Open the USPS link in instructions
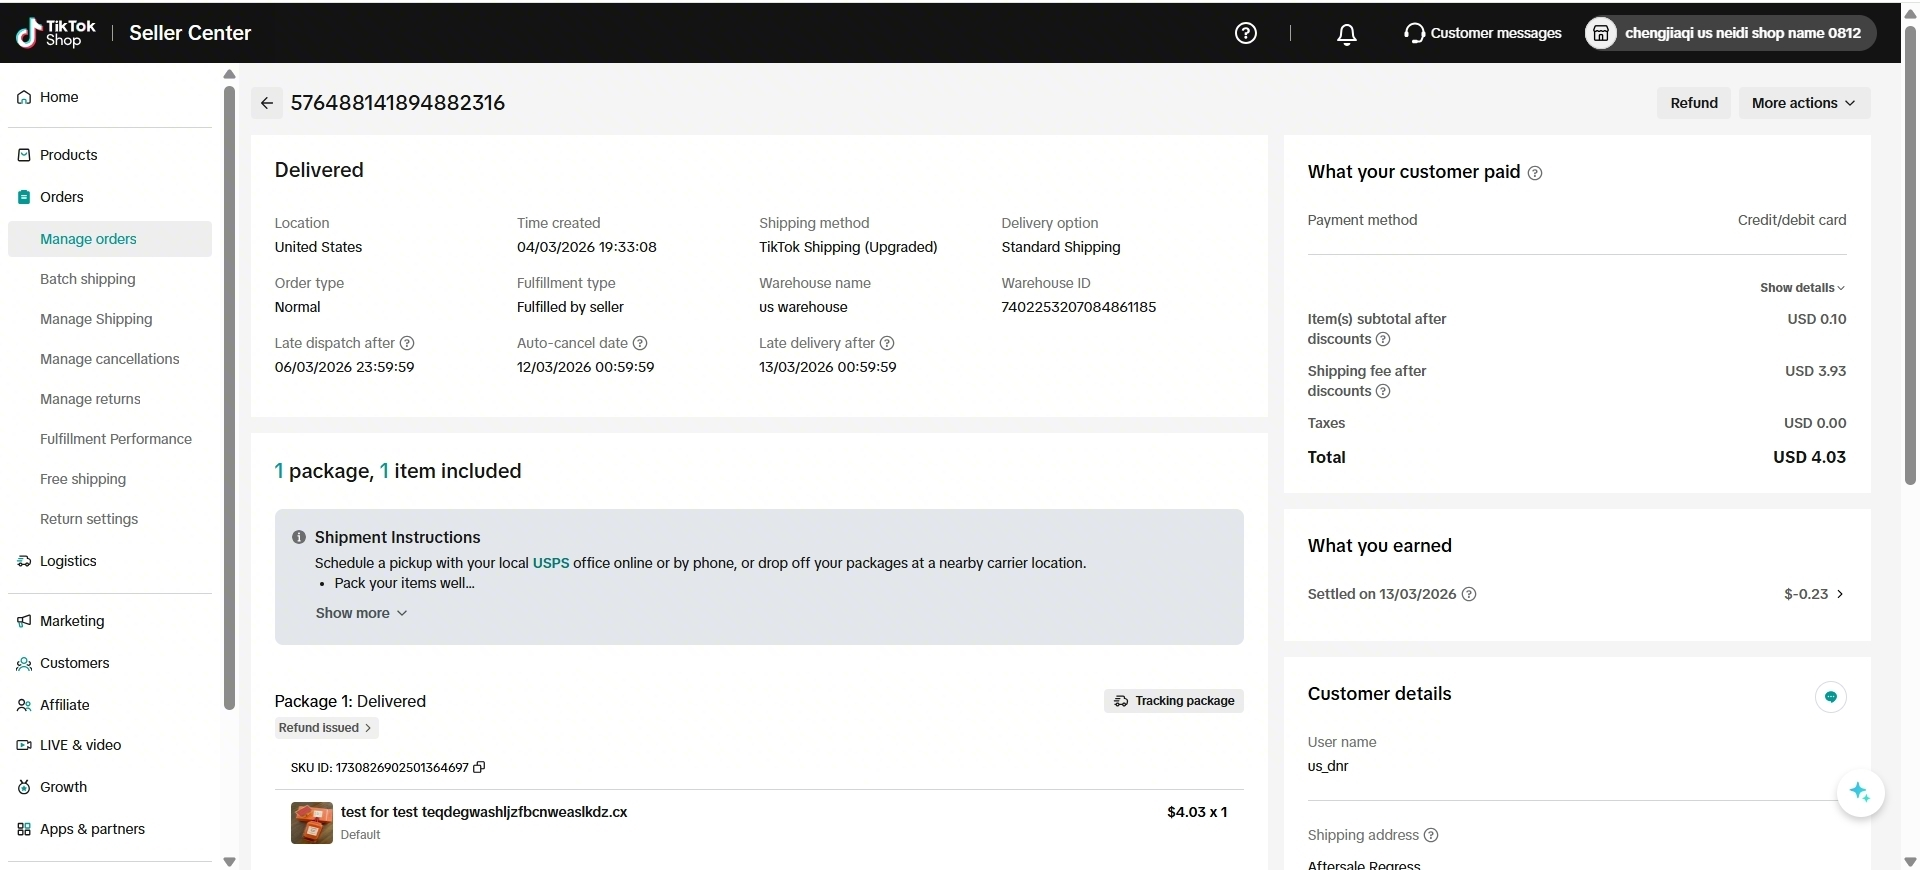 (550, 563)
